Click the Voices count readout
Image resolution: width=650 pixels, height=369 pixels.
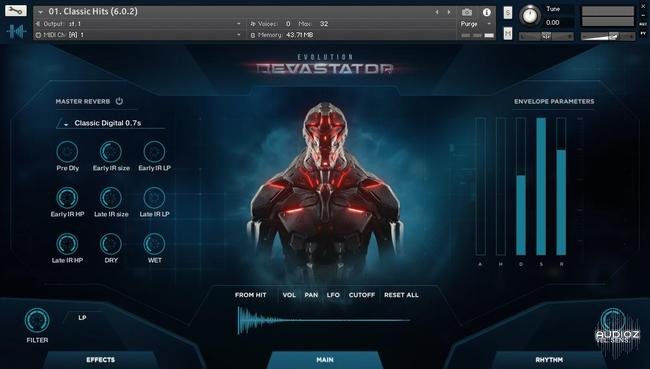270,24
